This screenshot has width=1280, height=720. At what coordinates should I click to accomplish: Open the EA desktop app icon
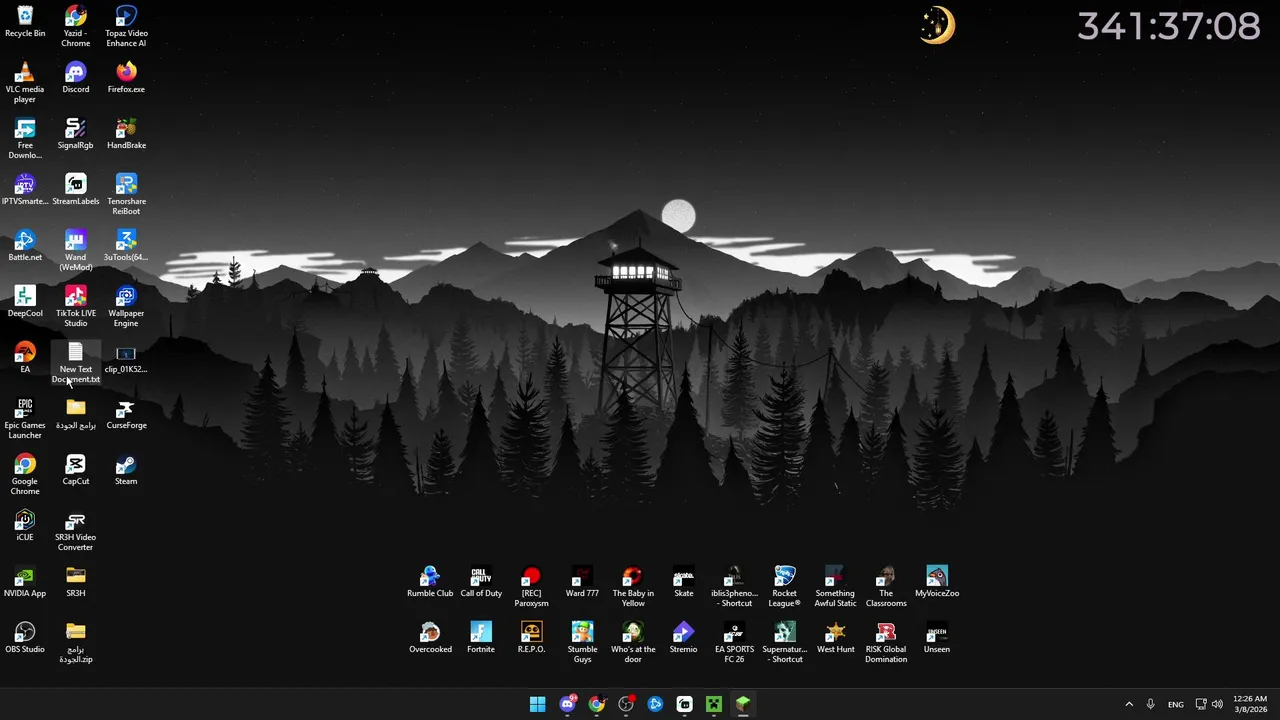[25, 358]
